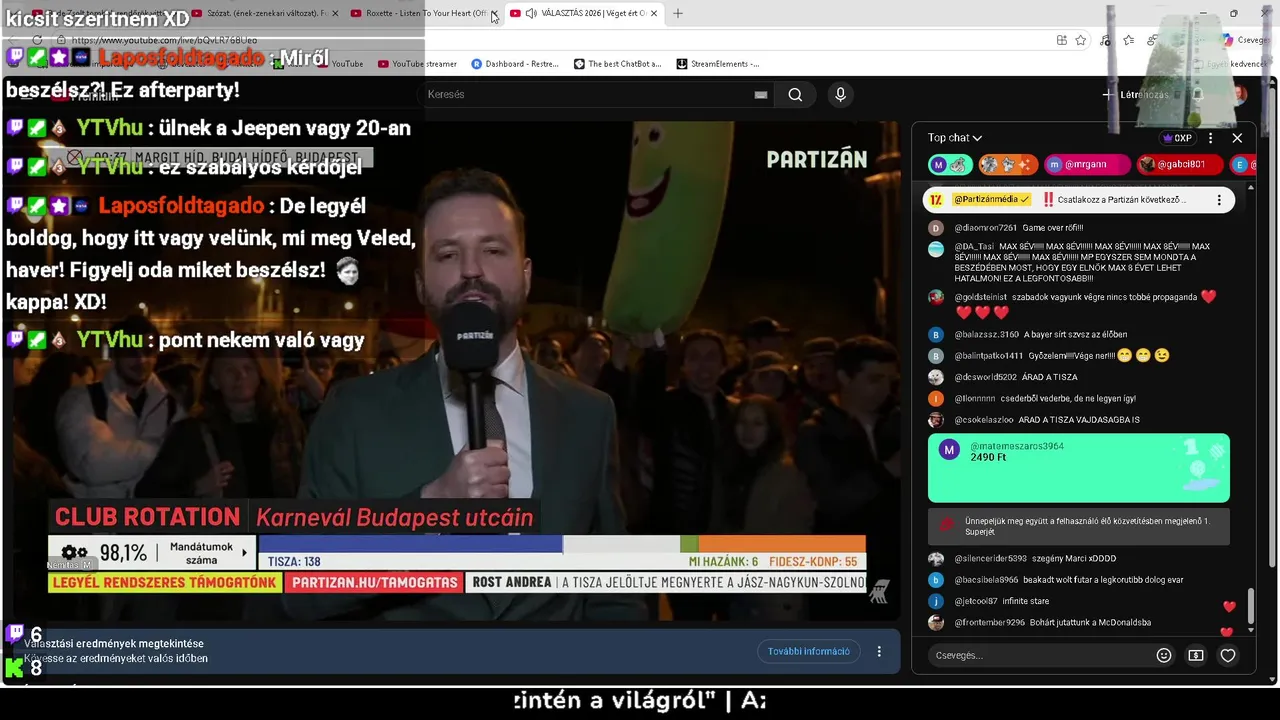1280x720 pixels.
Task: Click username @silencerider5393 in chat
Action: [990, 559]
